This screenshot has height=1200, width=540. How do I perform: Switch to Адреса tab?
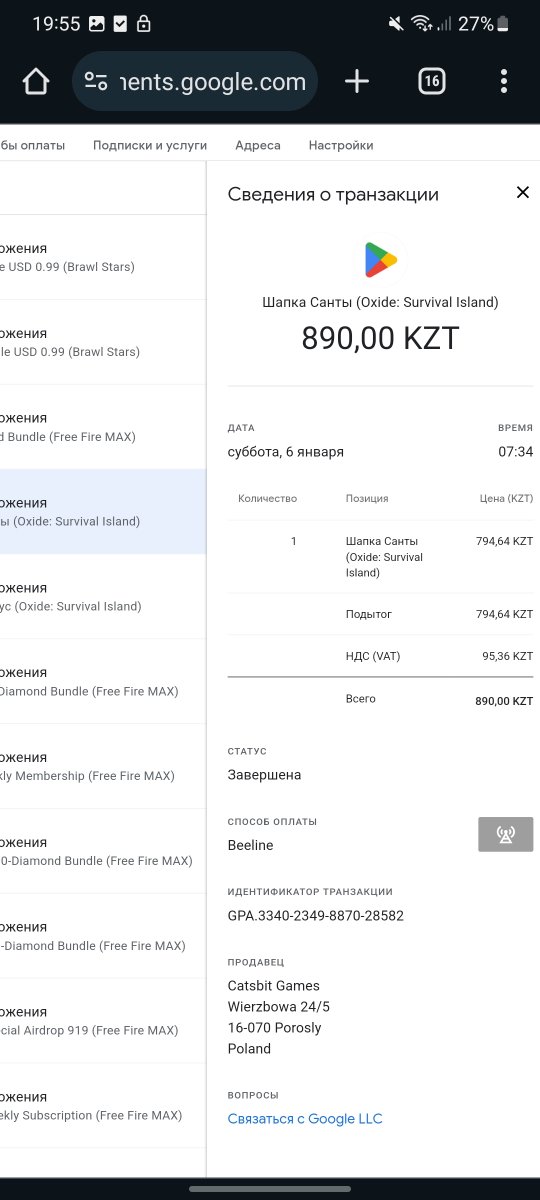click(258, 145)
